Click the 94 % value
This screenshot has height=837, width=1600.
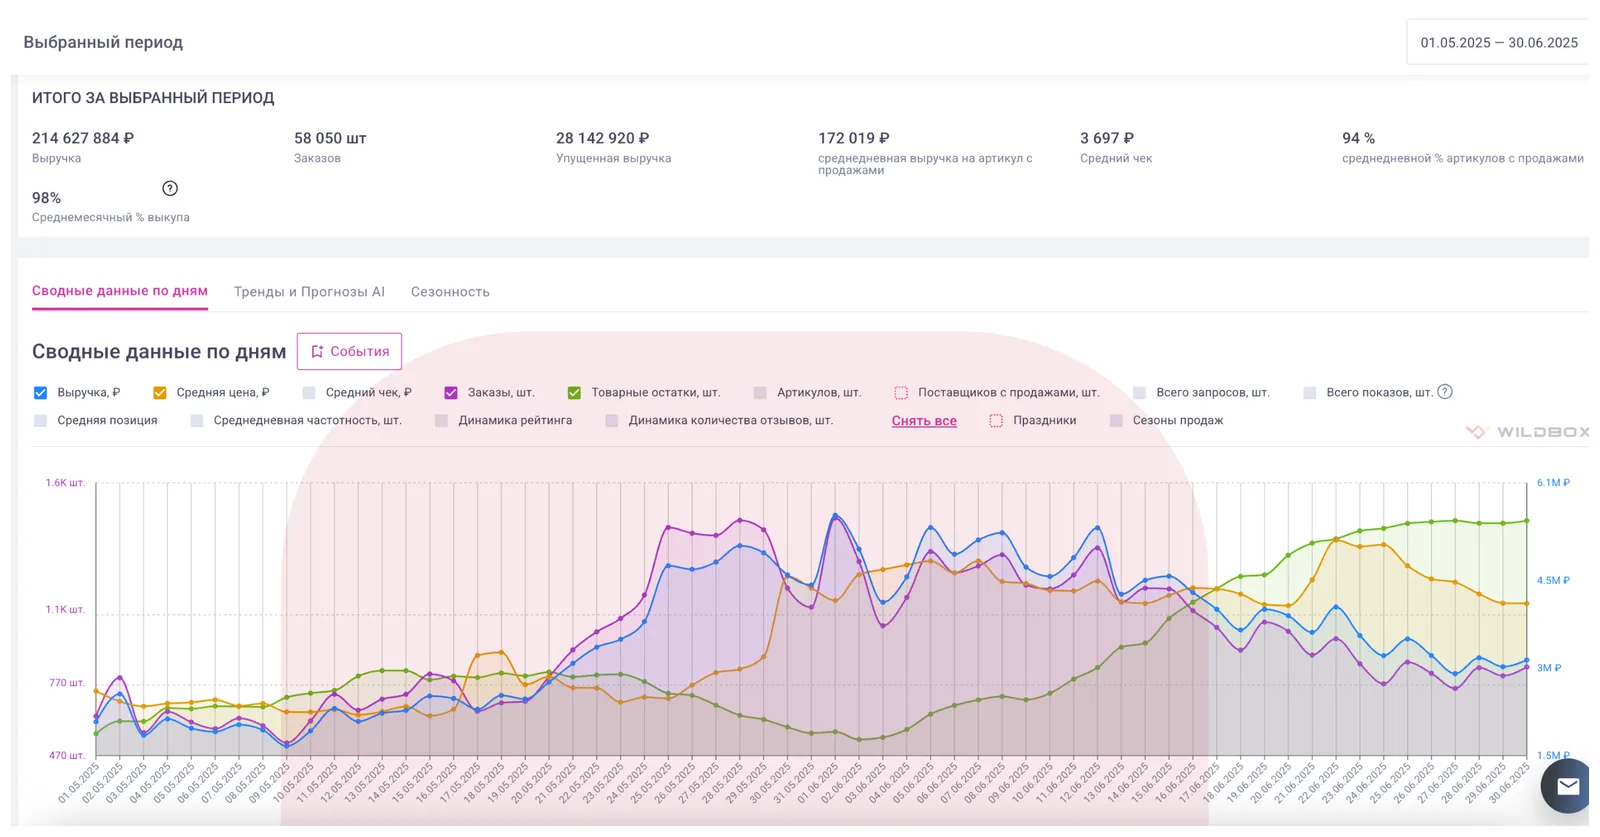point(1358,138)
